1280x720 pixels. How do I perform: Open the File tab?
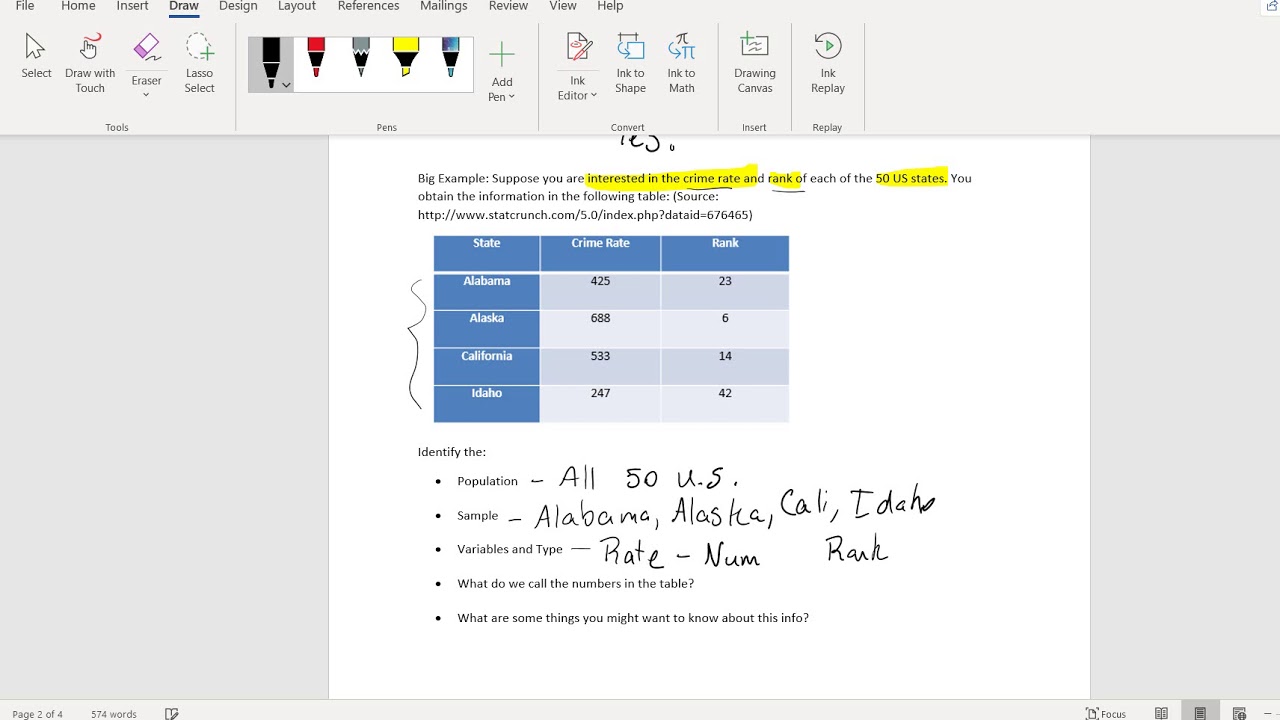[x=25, y=6]
